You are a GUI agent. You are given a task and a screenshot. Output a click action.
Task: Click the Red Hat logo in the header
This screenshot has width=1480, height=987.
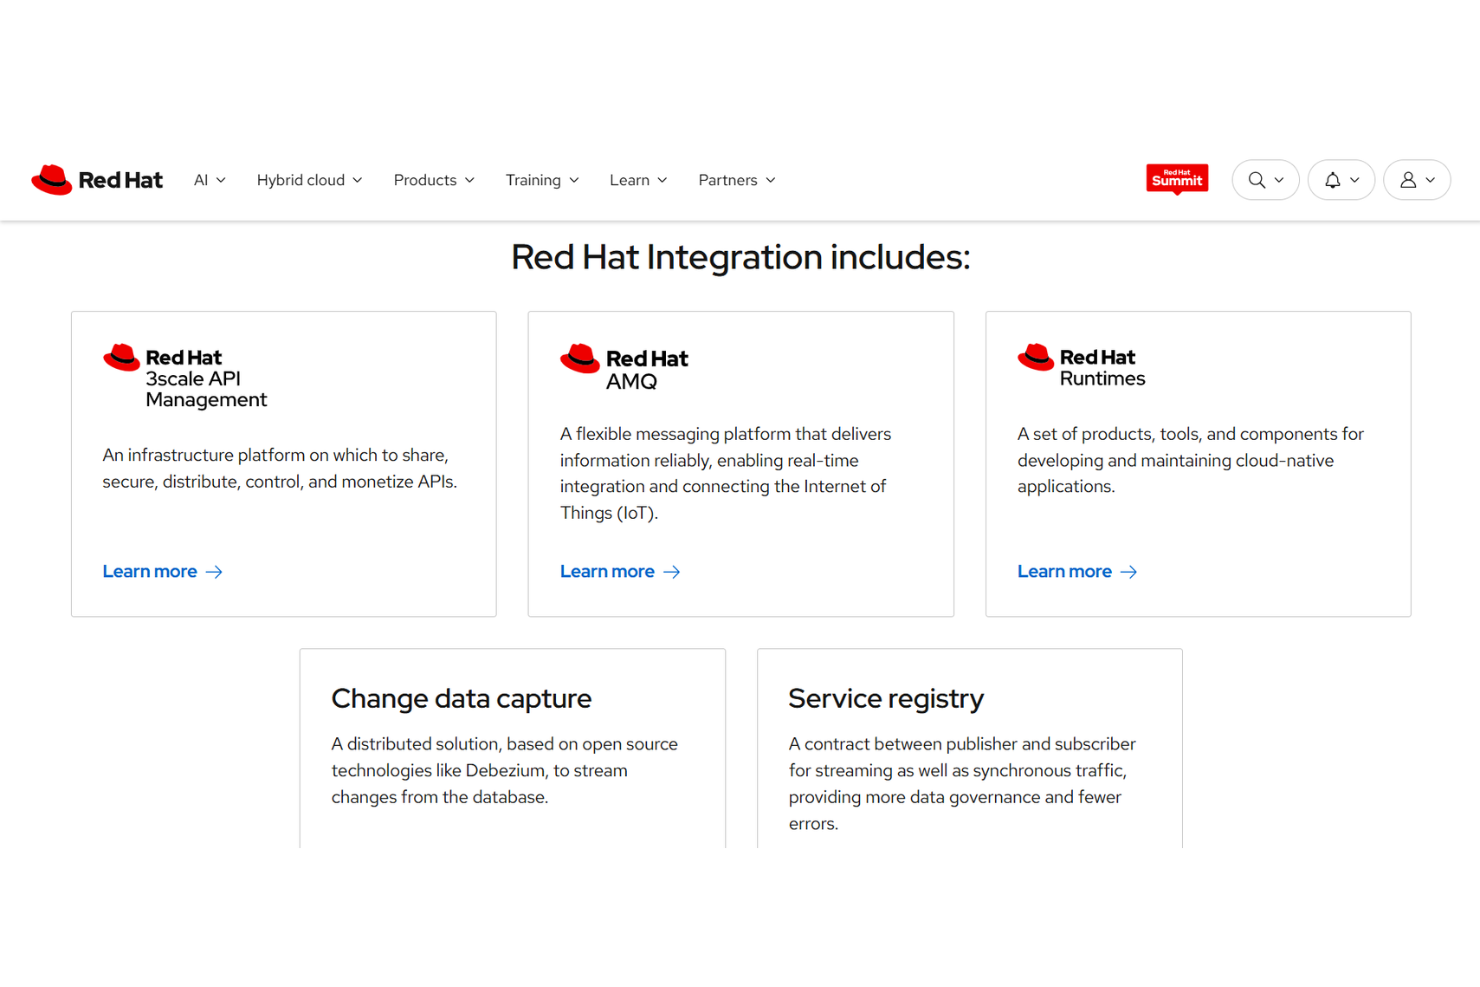(x=96, y=180)
